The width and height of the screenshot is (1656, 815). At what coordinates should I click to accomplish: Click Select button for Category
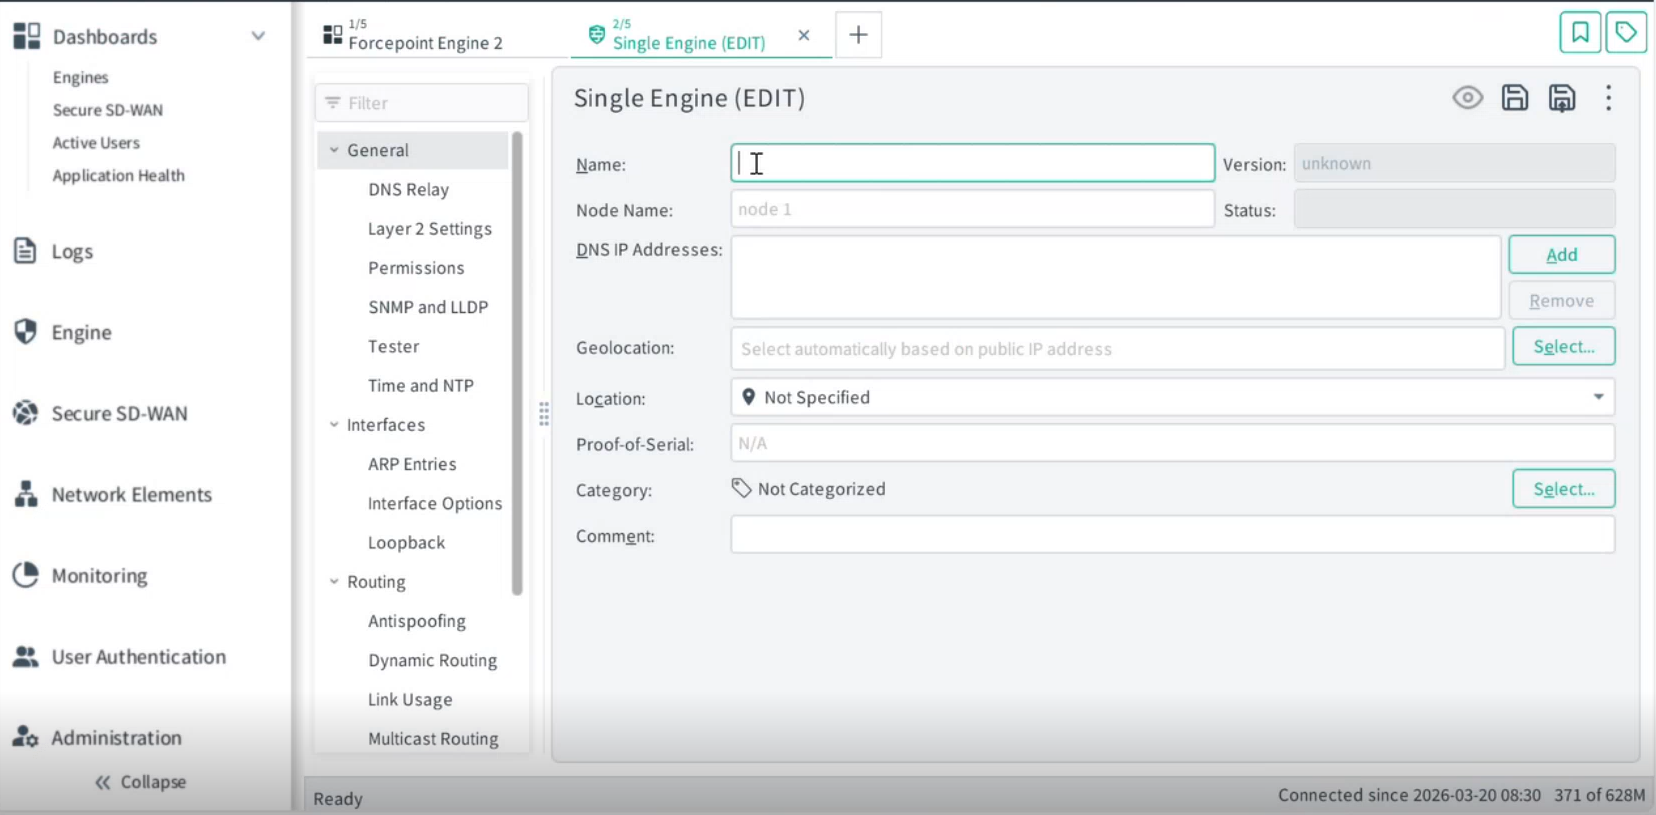pyautogui.click(x=1563, y=488)
